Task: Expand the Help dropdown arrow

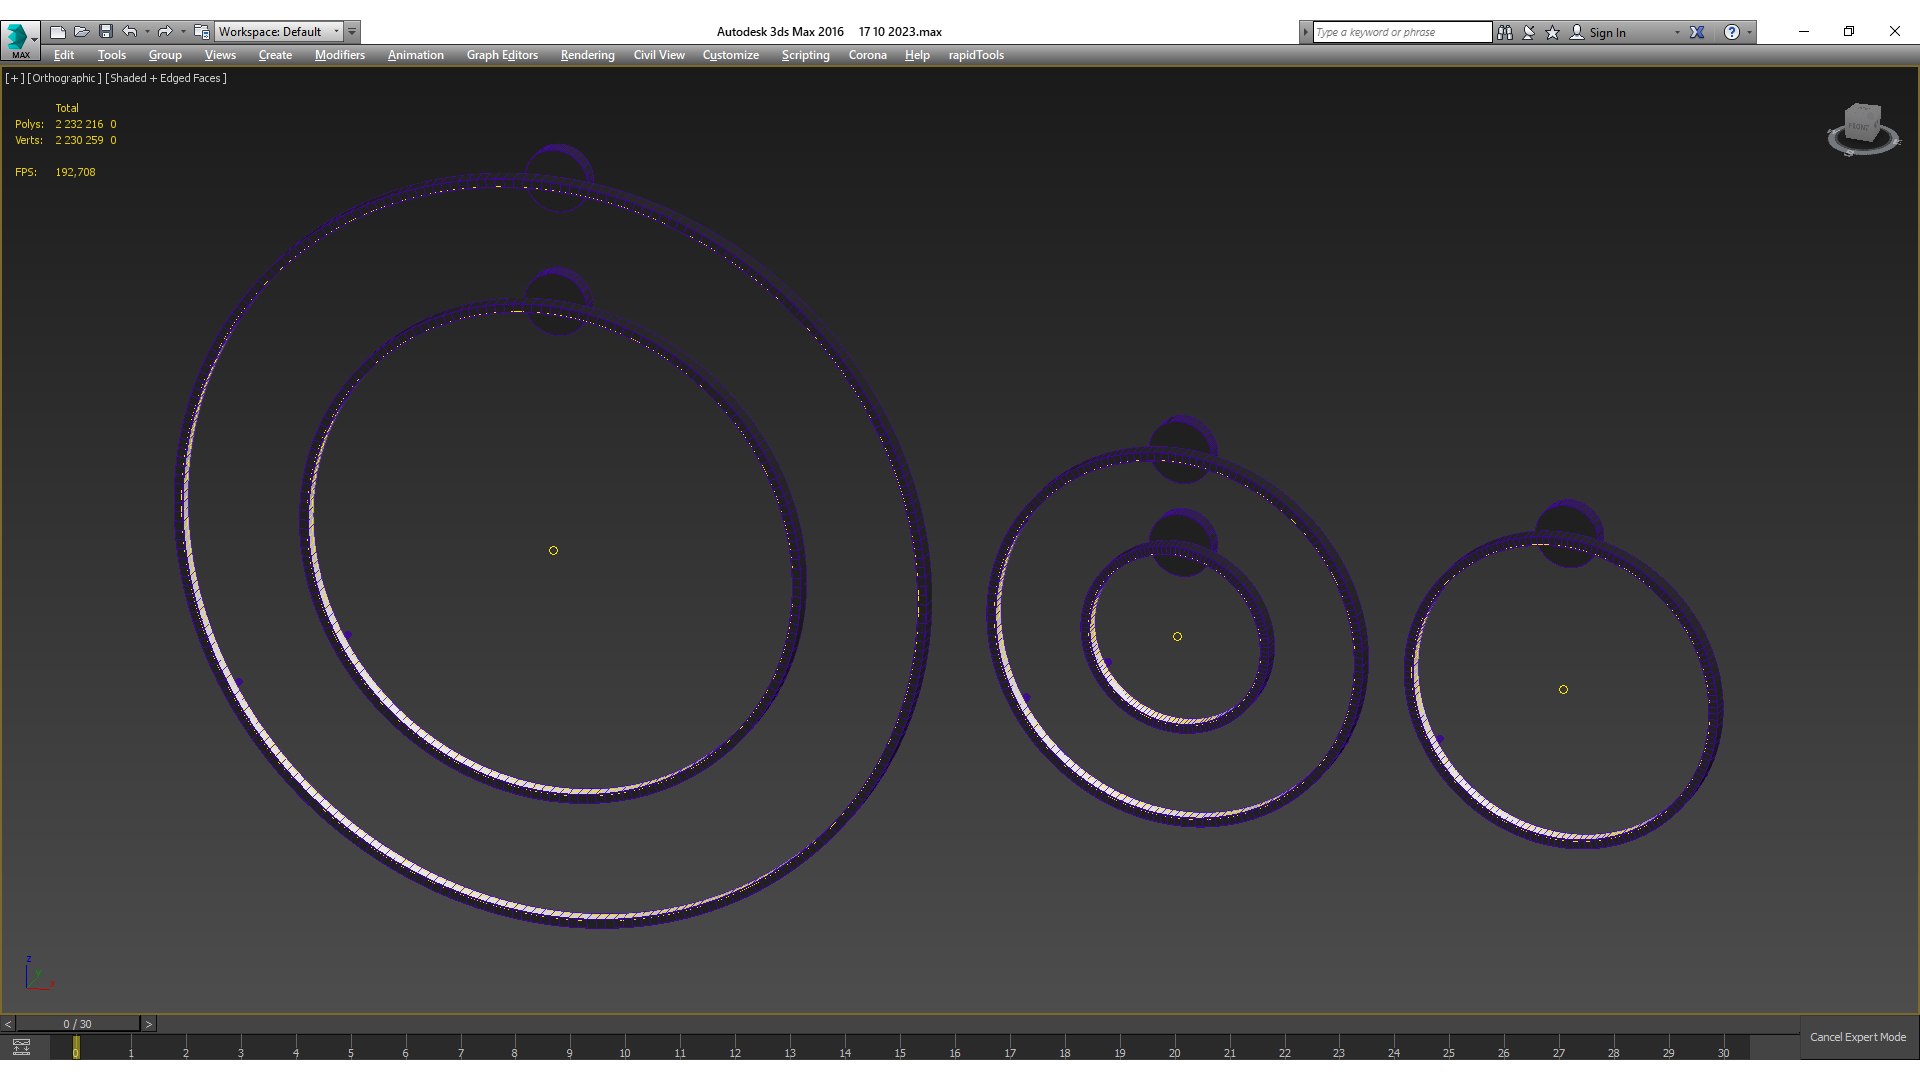Action: tap(1749, 32)
